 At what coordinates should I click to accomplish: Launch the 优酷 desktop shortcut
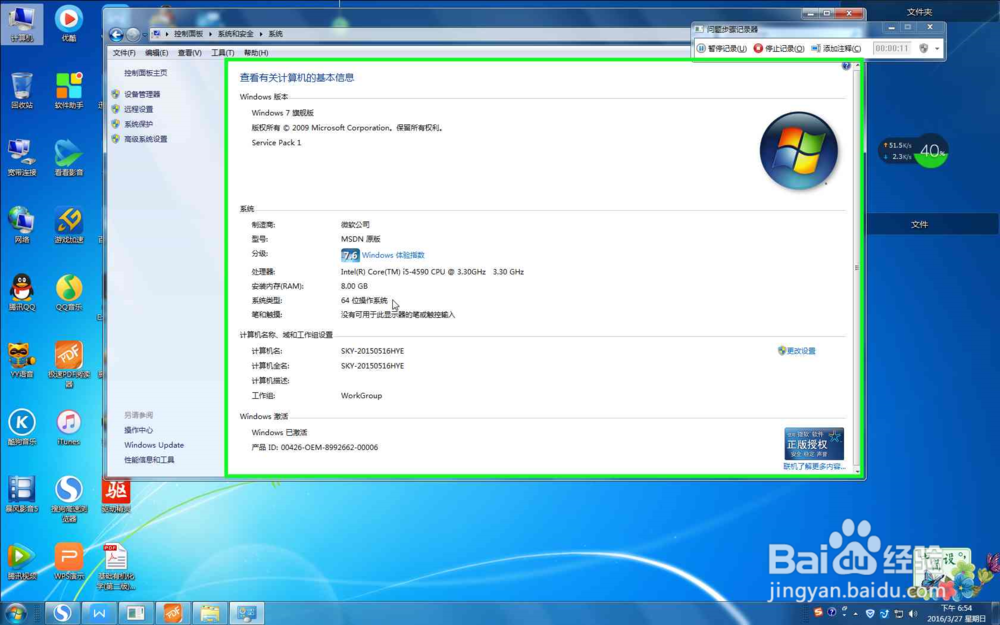tap(68, 24)
